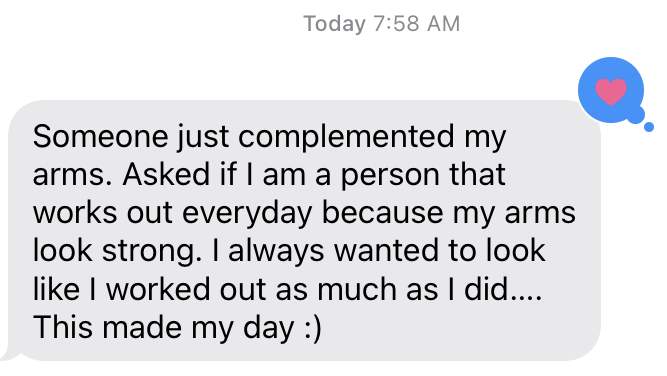Click the gray message bubble
Image resolution: width=667 pixels, height=376 pixels.
(x=304, y=231)
